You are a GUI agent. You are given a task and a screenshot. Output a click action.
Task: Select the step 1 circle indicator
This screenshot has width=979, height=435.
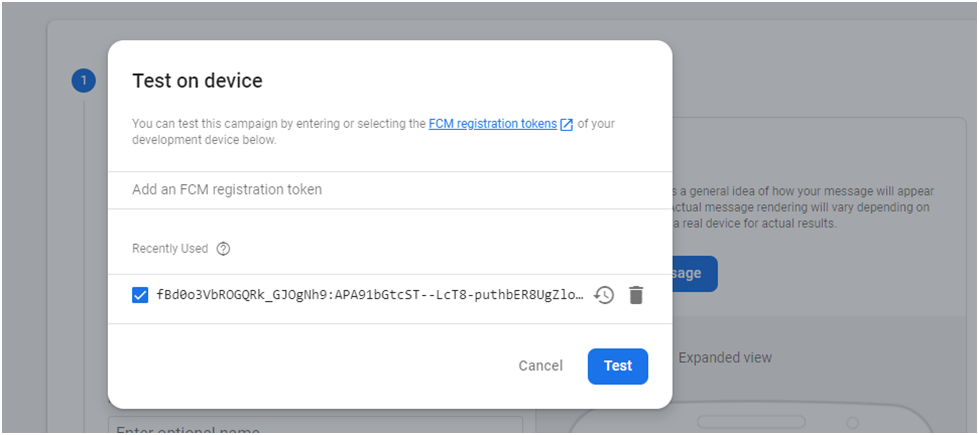pos(84,81)
